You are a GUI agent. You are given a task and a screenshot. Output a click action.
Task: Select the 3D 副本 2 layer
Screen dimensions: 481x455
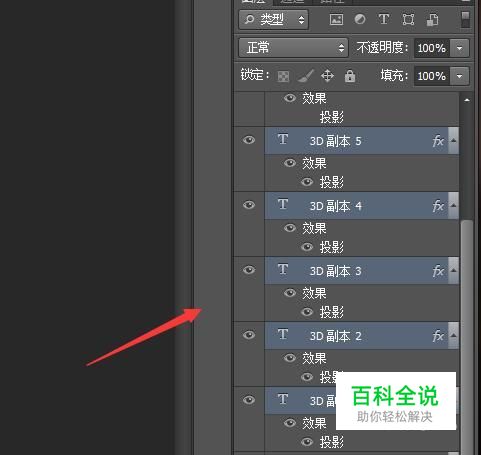(x=362, y=335)
